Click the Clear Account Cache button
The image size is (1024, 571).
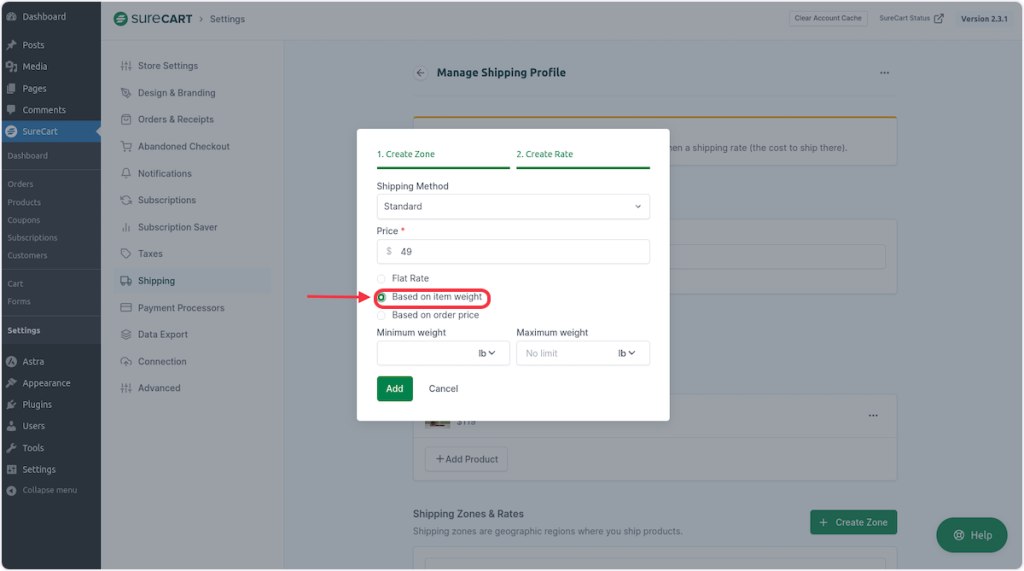click(827, 19)
